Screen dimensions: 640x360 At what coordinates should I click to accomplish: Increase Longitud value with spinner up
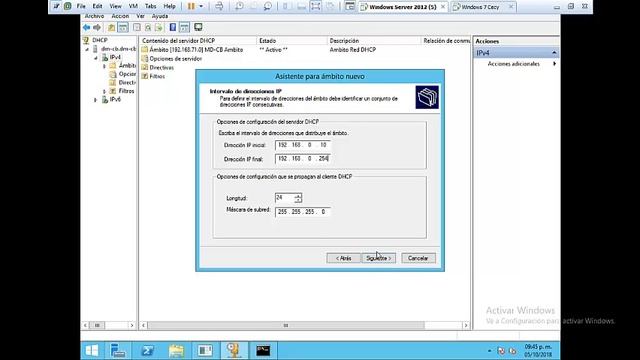pyautogui.click(x=298, y=196)
